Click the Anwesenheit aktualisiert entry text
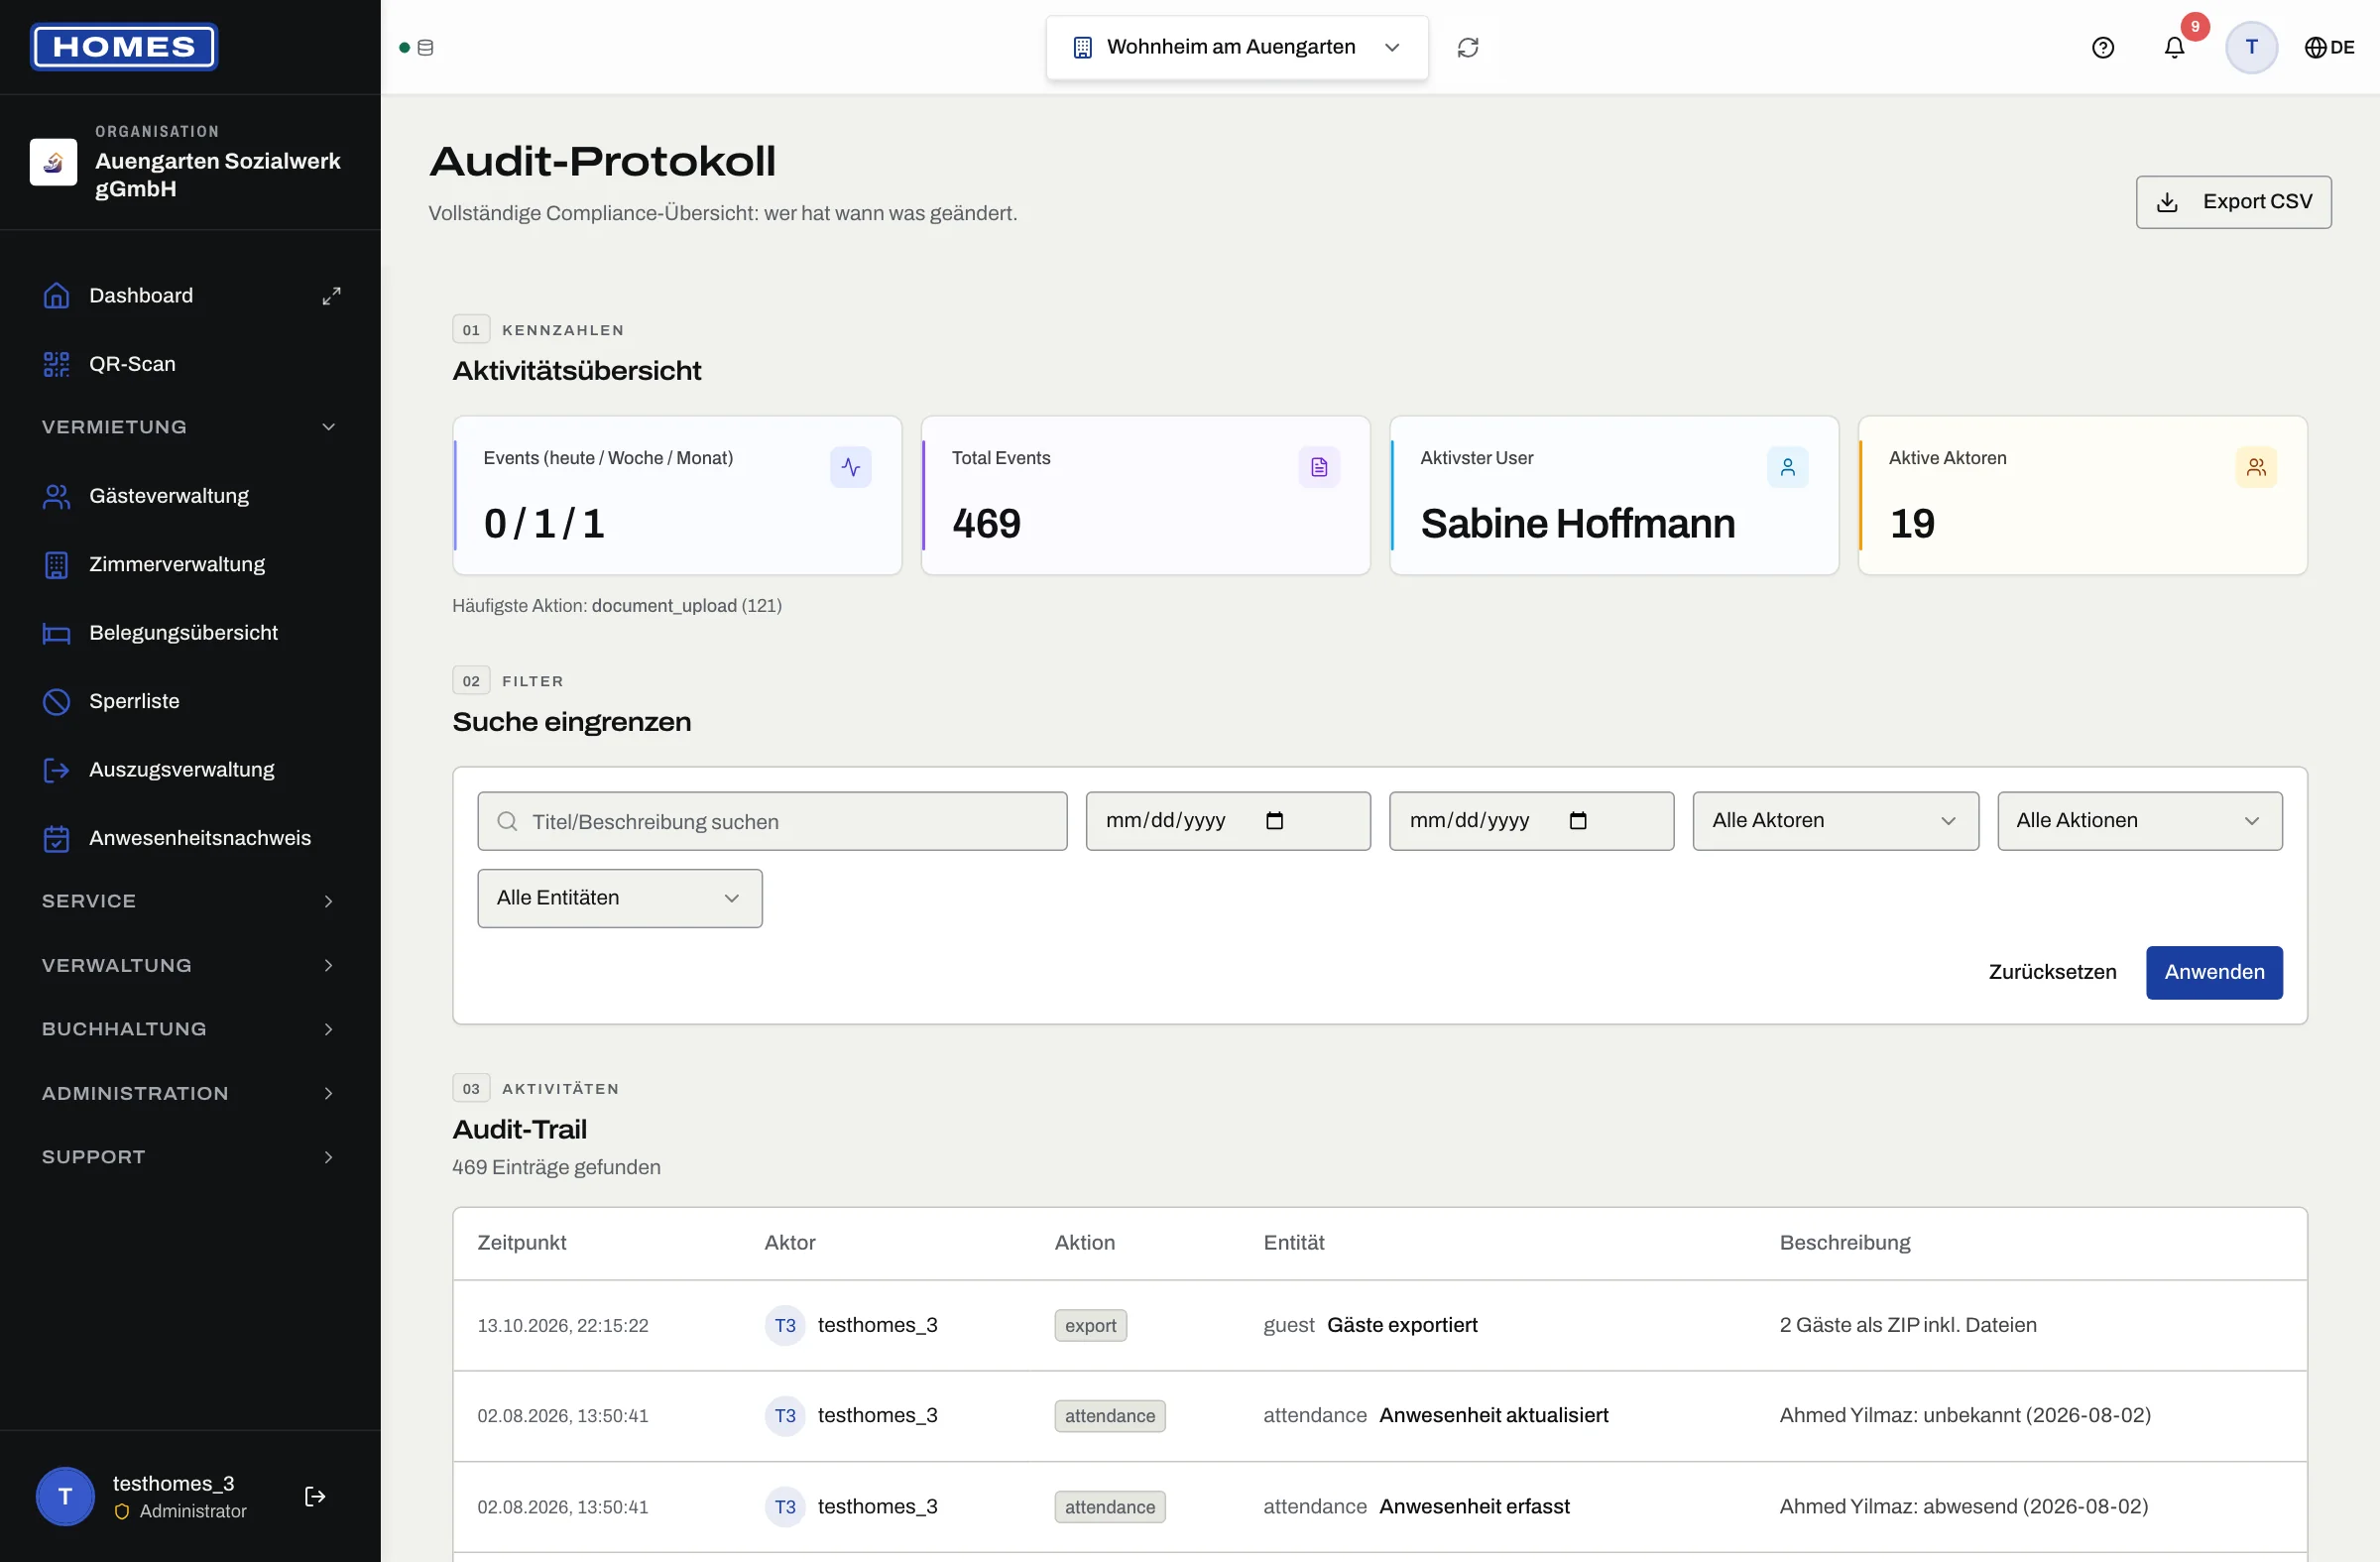 coord(1493,1415)
